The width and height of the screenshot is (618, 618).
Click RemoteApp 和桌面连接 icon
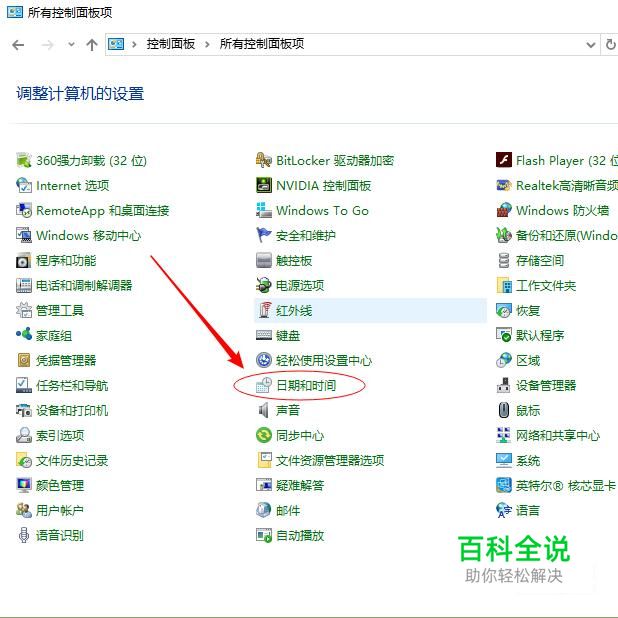(24, 210)
